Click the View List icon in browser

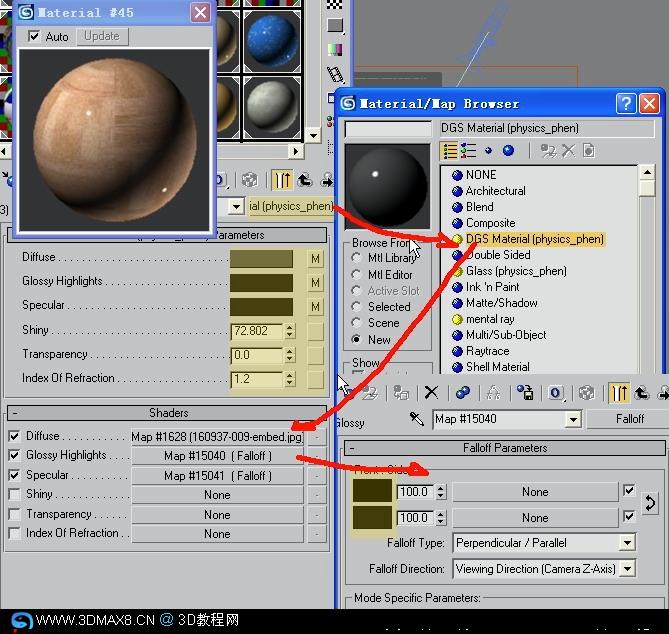[x=450, y=151]
